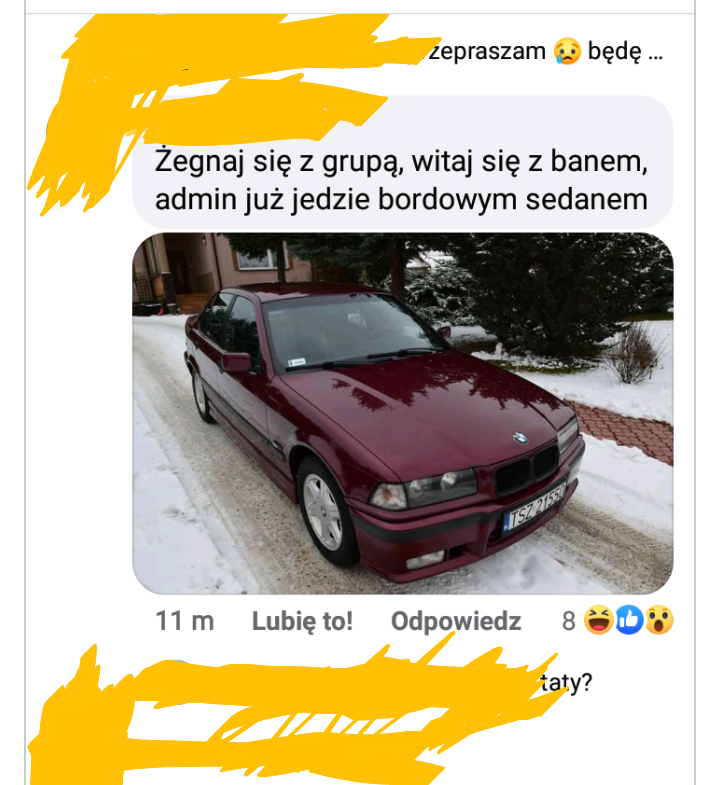720x785 pixels.
Task: Open the burgundy BMW sedan photo
Action: pyautogui.click(x=403, y=414)
